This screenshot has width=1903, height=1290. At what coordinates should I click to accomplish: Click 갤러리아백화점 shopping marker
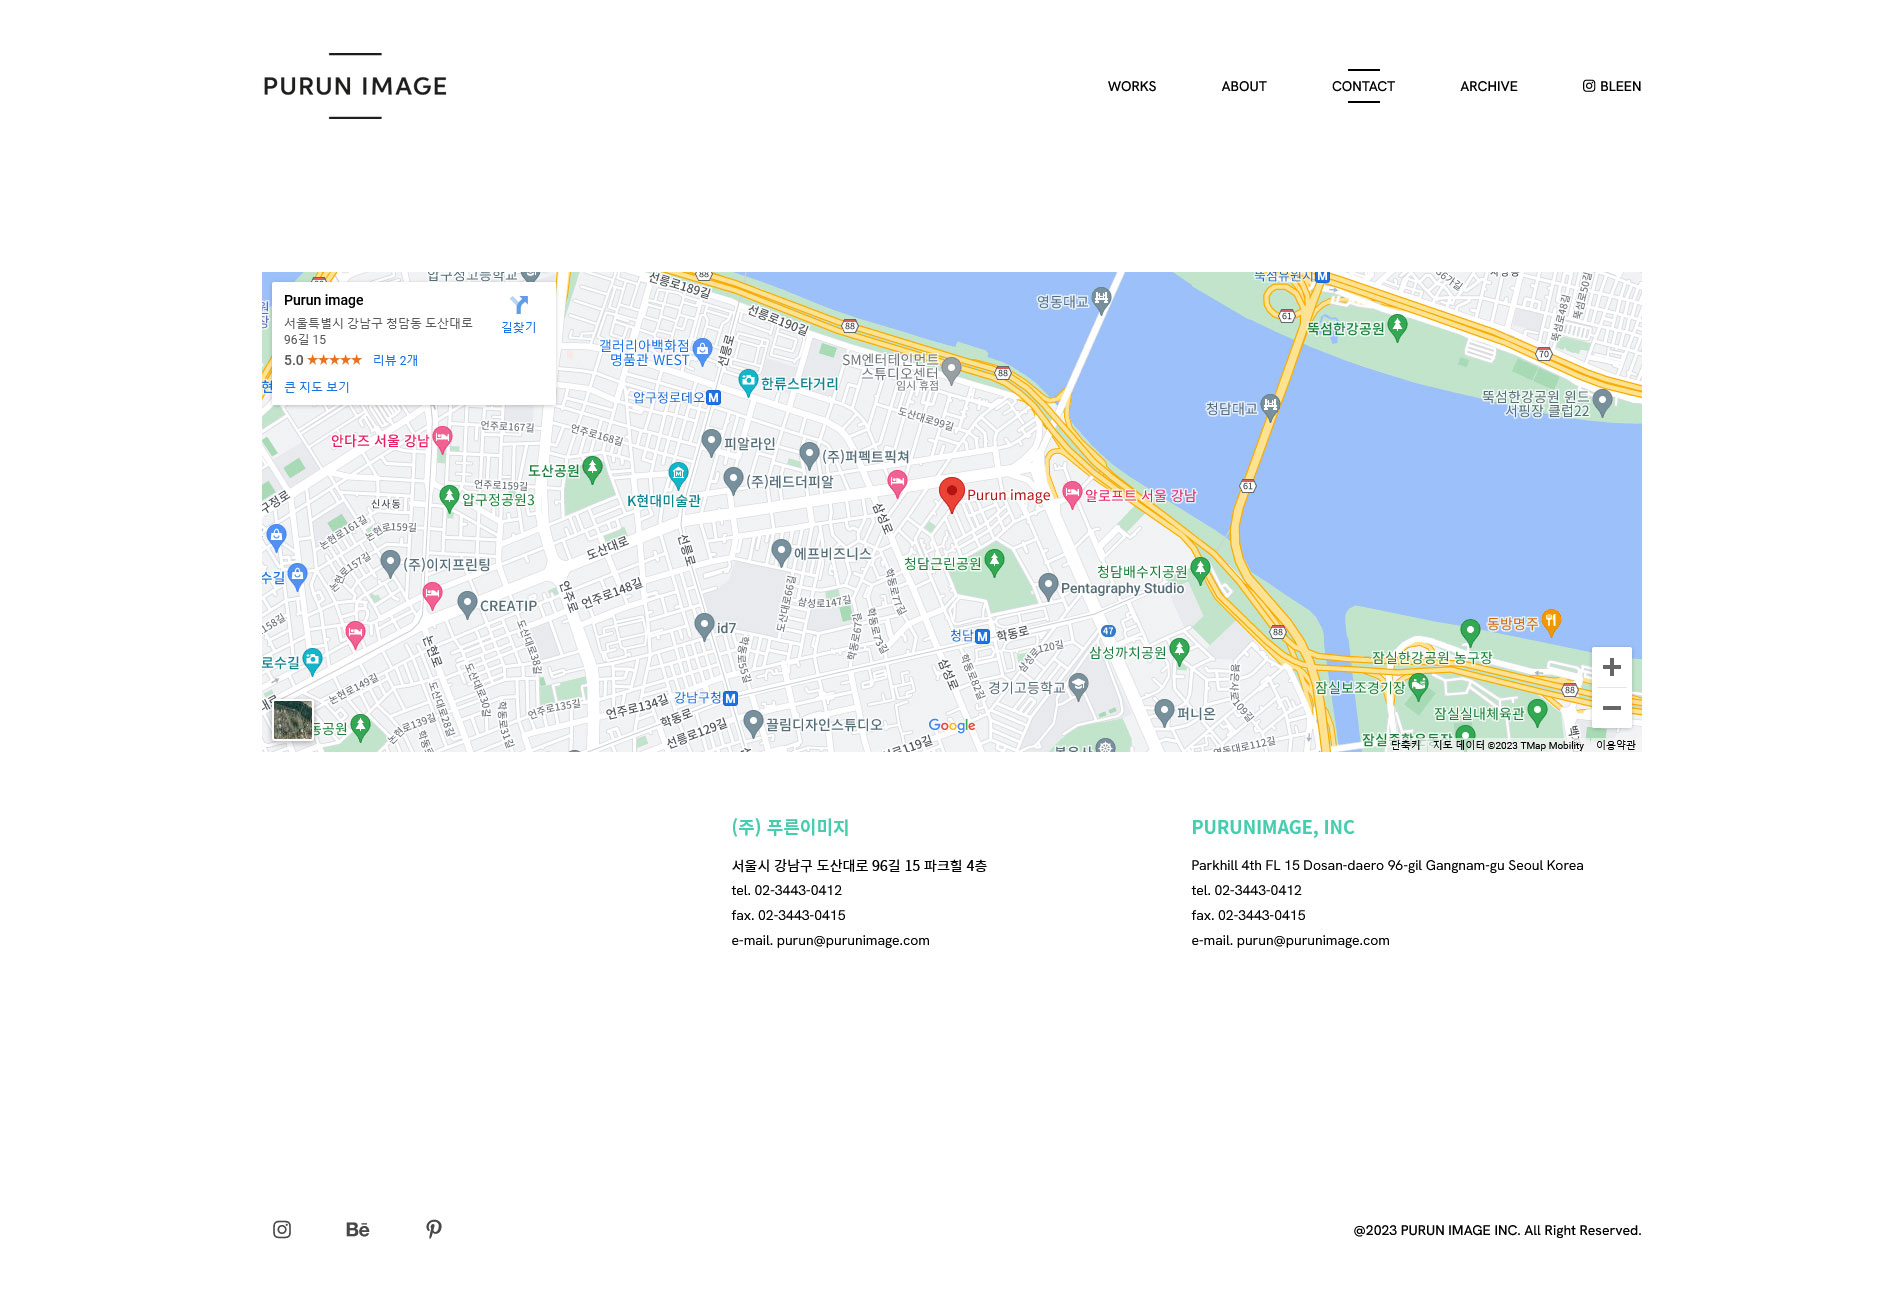[x=702, y=350]
